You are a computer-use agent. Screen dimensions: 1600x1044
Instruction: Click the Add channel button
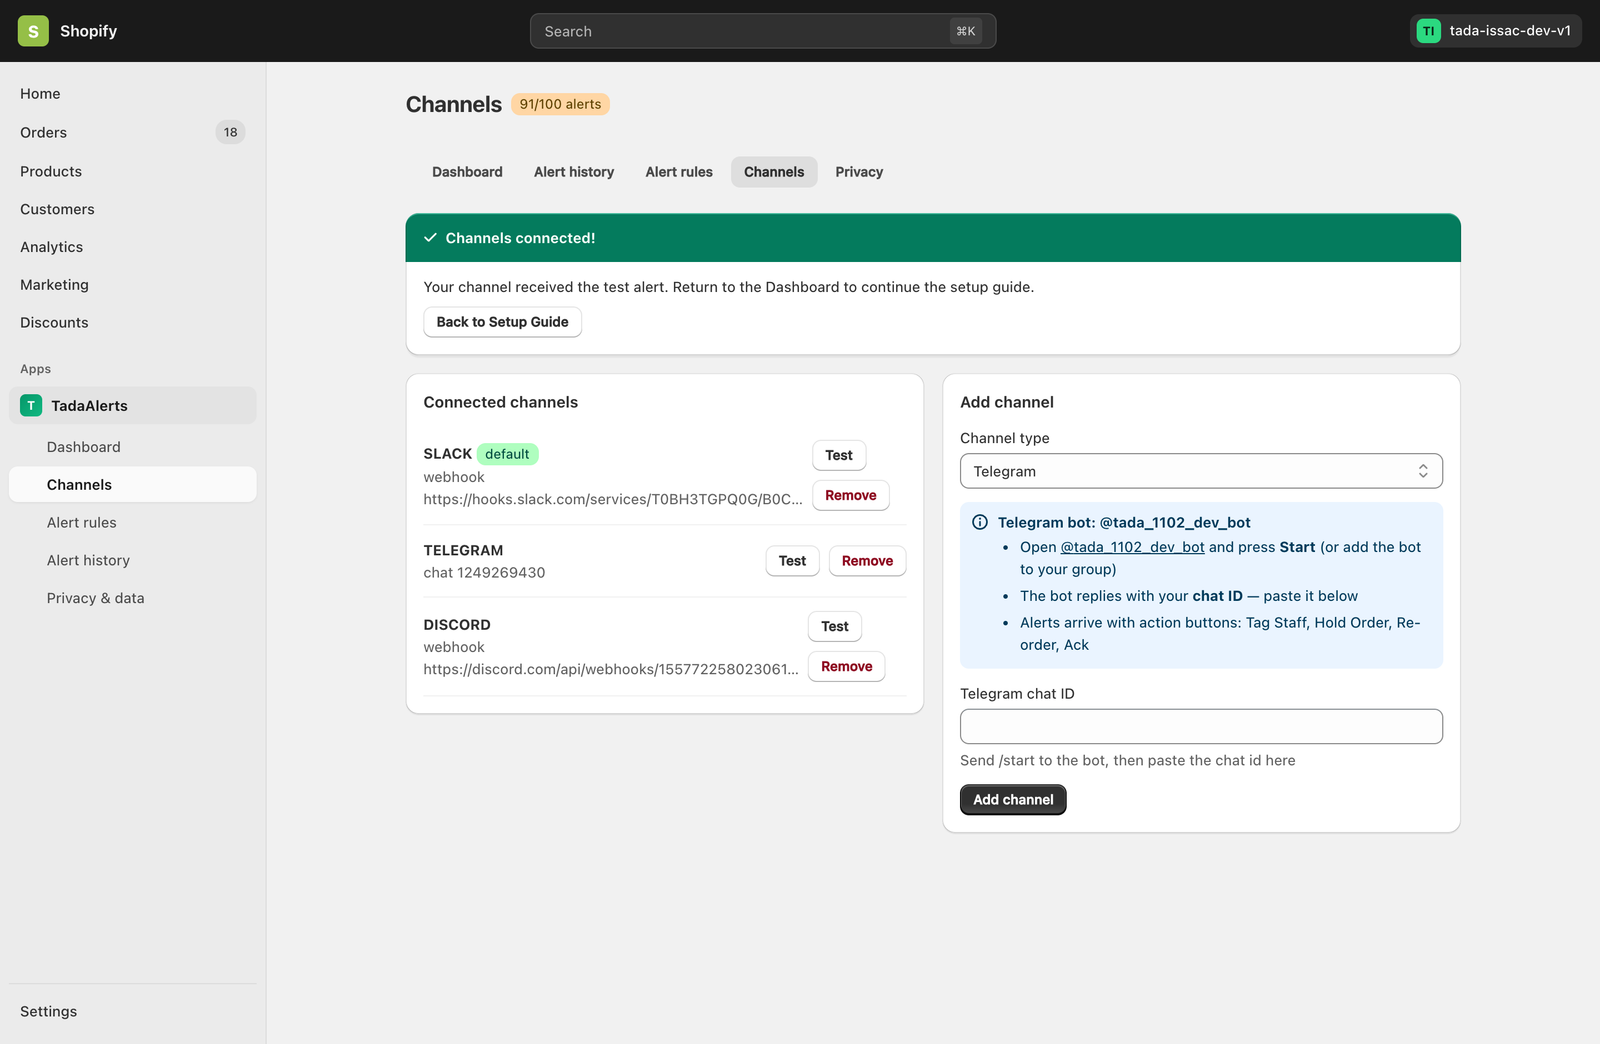tap(1013, 800)
